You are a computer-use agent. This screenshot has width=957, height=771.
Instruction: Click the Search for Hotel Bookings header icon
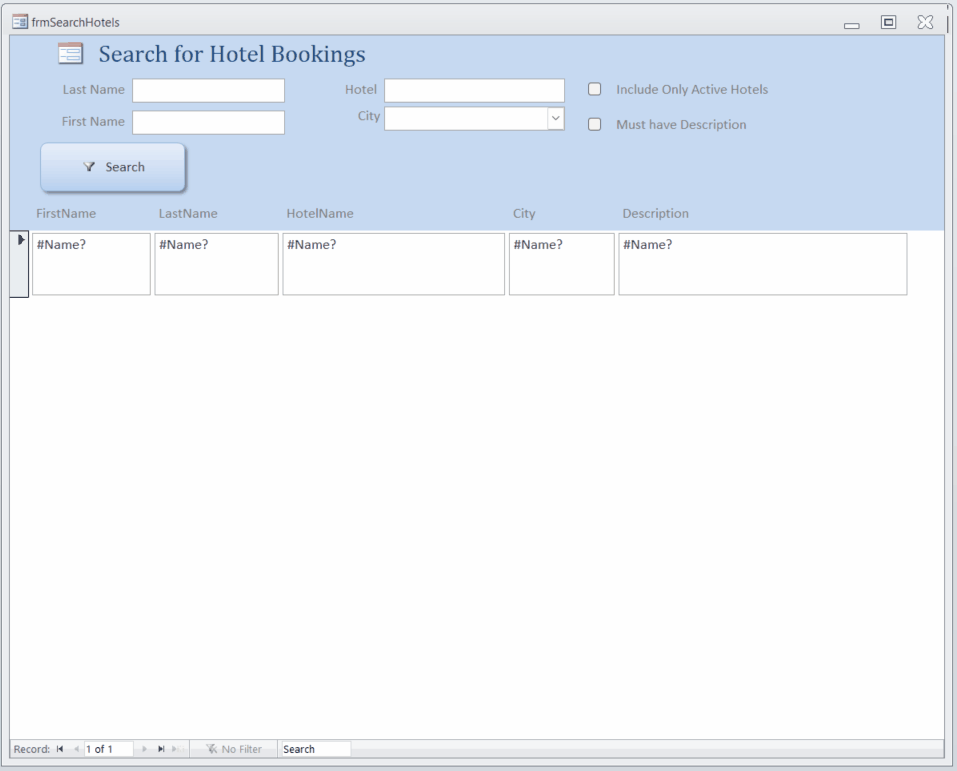[x=68, y=52]
